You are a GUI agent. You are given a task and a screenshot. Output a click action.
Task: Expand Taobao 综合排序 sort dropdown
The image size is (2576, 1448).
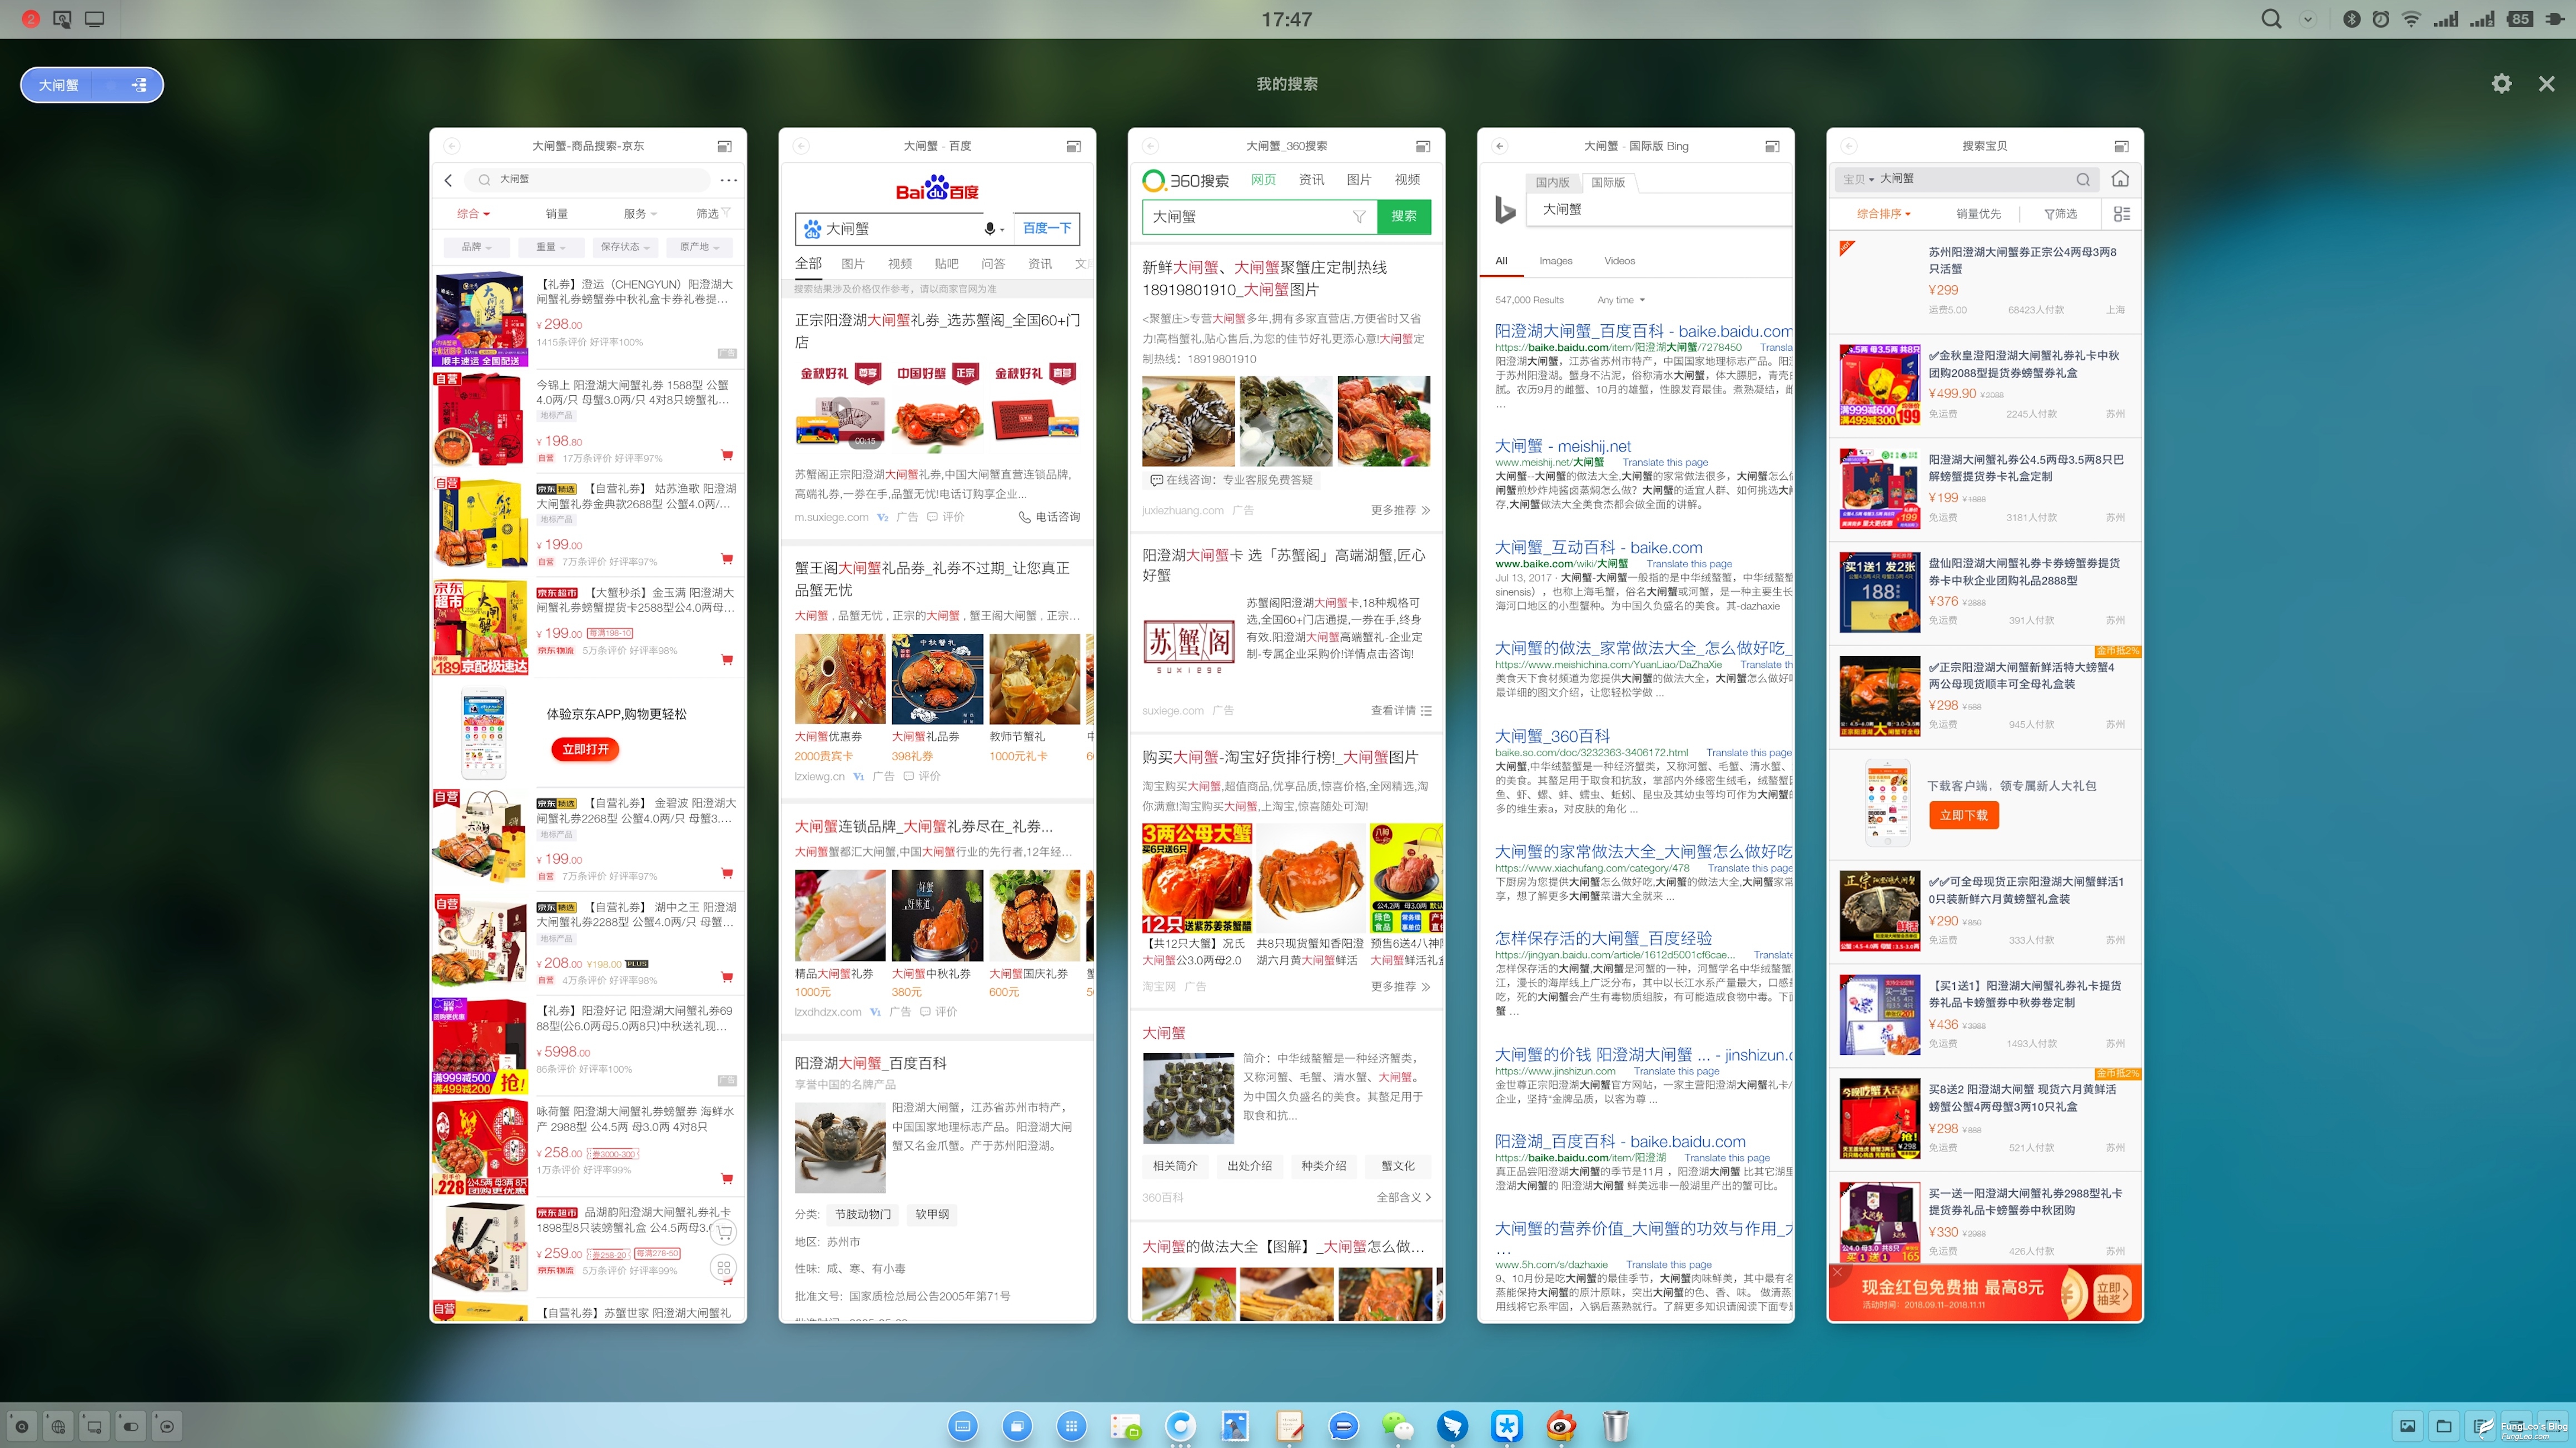(1883, 214)
